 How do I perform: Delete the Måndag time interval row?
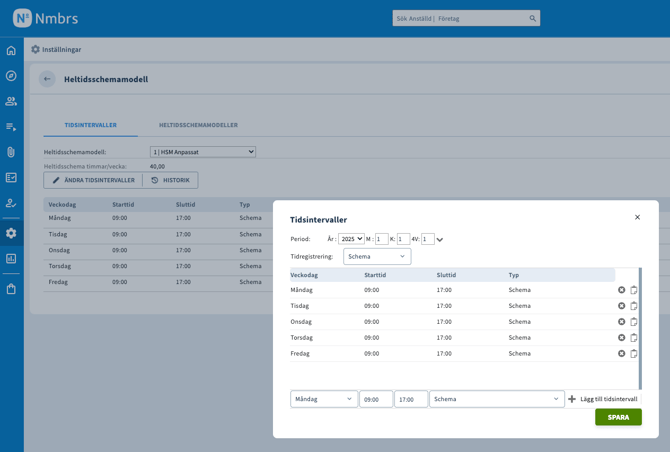pos(621,290)
